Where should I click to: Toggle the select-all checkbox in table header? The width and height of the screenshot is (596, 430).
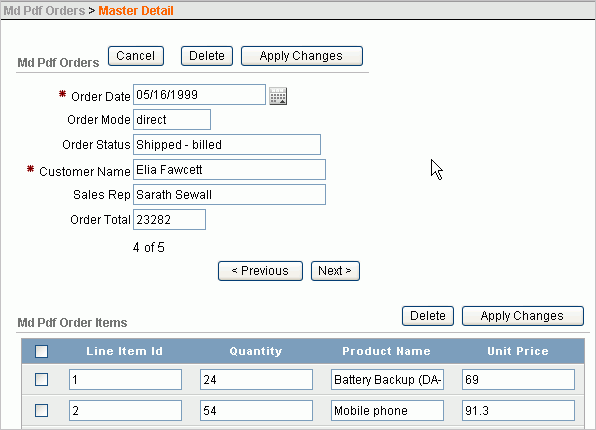point(41,351)
